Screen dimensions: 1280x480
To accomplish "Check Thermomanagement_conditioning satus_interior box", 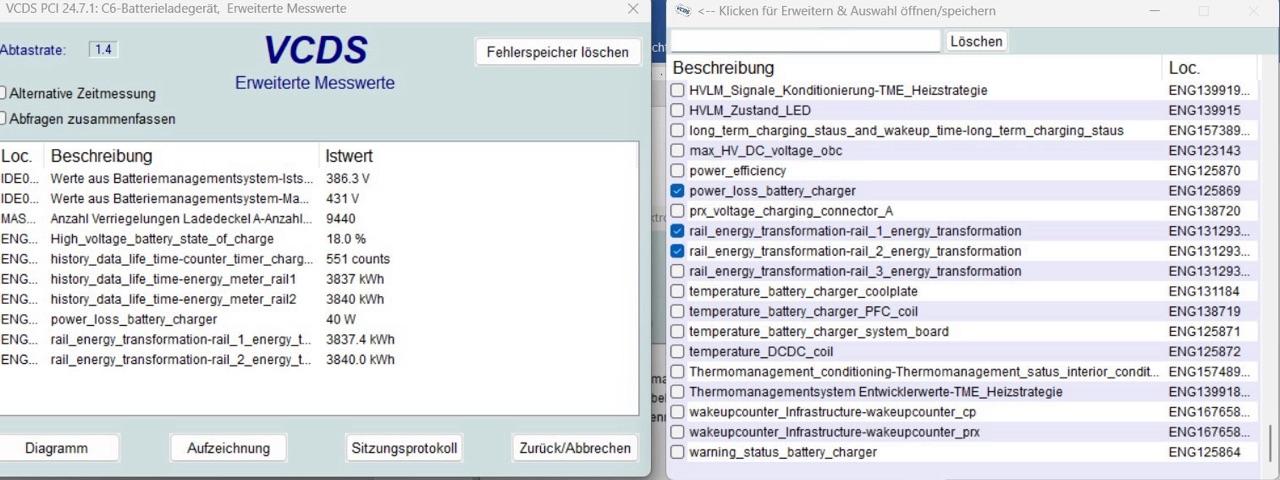I will [x=678, y=371].
